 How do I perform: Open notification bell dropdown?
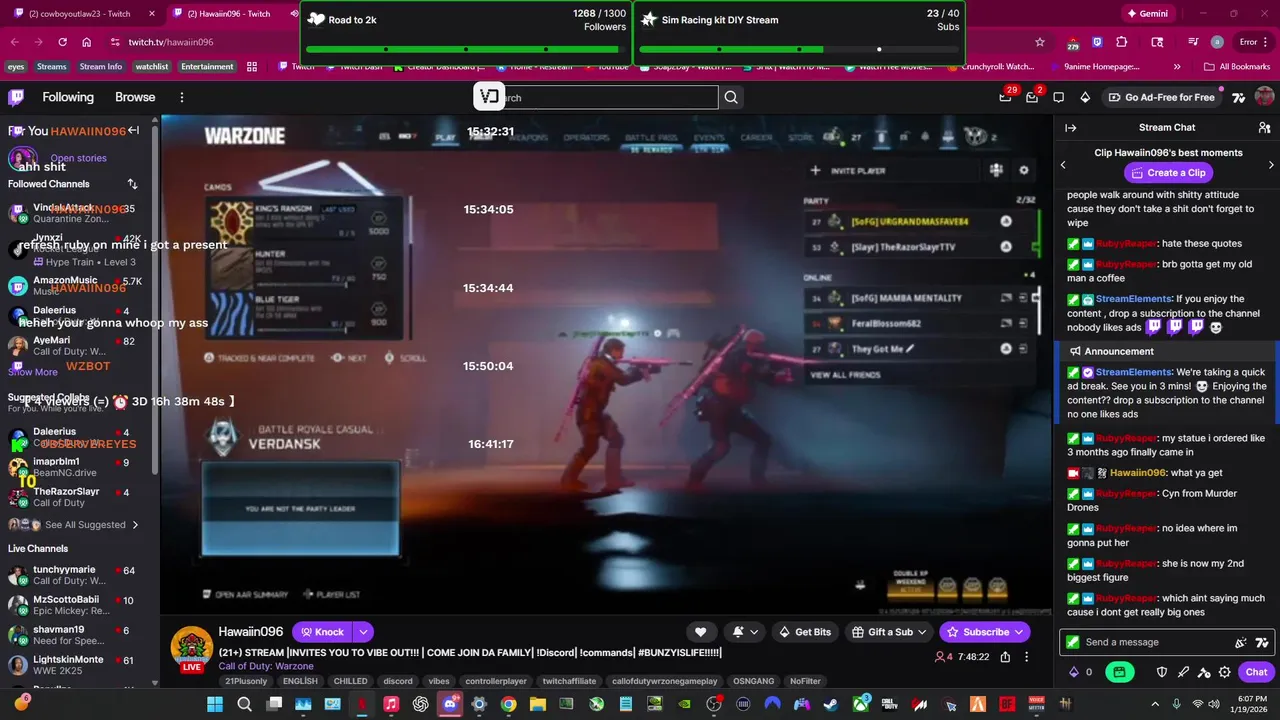745,632
